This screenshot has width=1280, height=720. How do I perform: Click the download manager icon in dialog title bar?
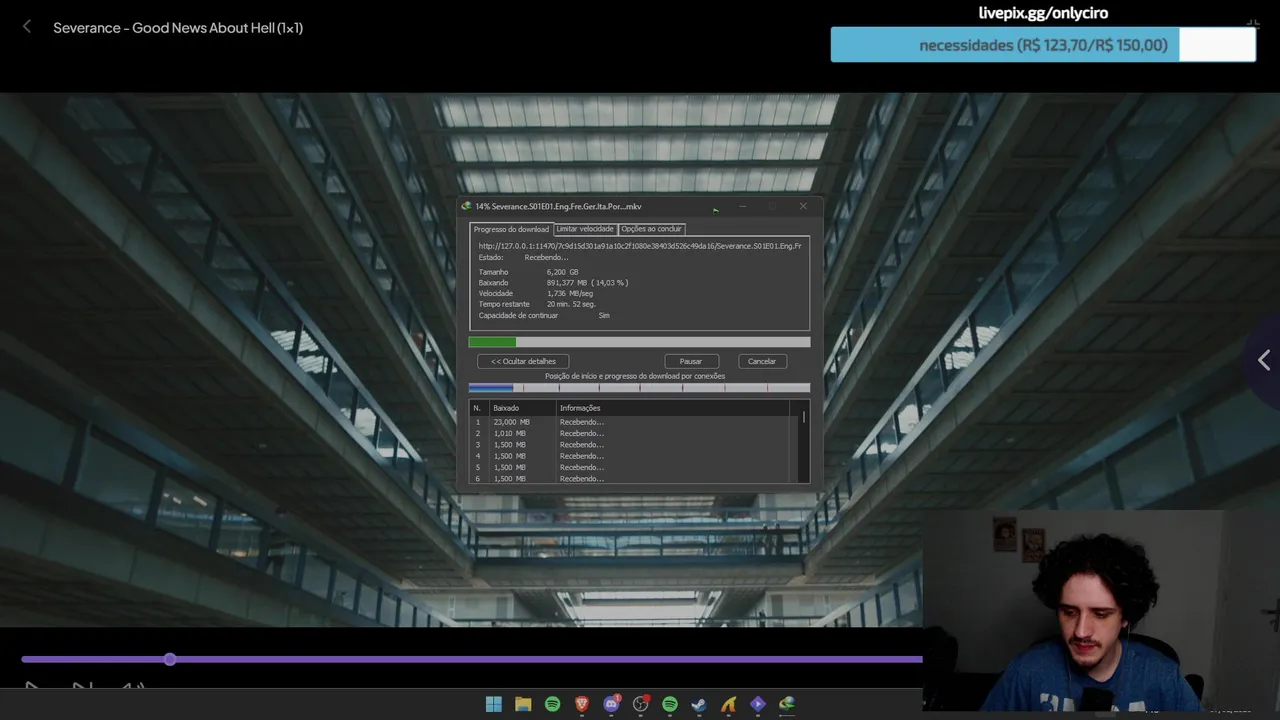(x=466, y=206)
